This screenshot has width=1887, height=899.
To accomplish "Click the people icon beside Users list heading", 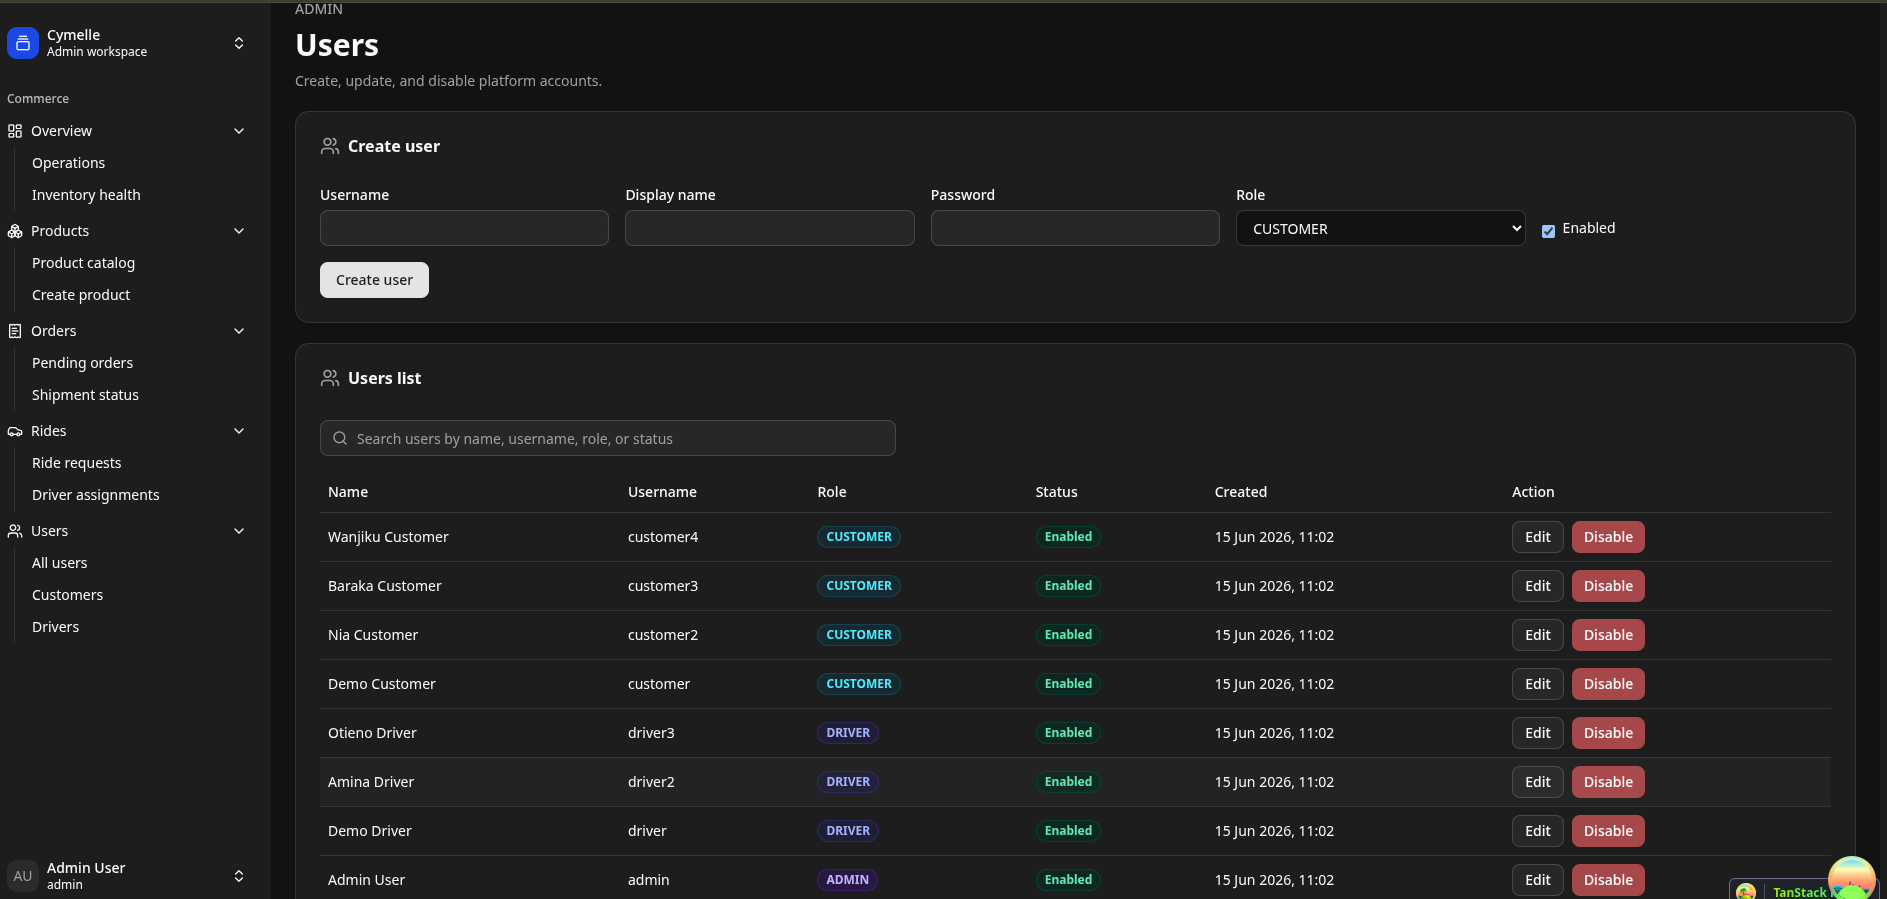I will 330,378.
